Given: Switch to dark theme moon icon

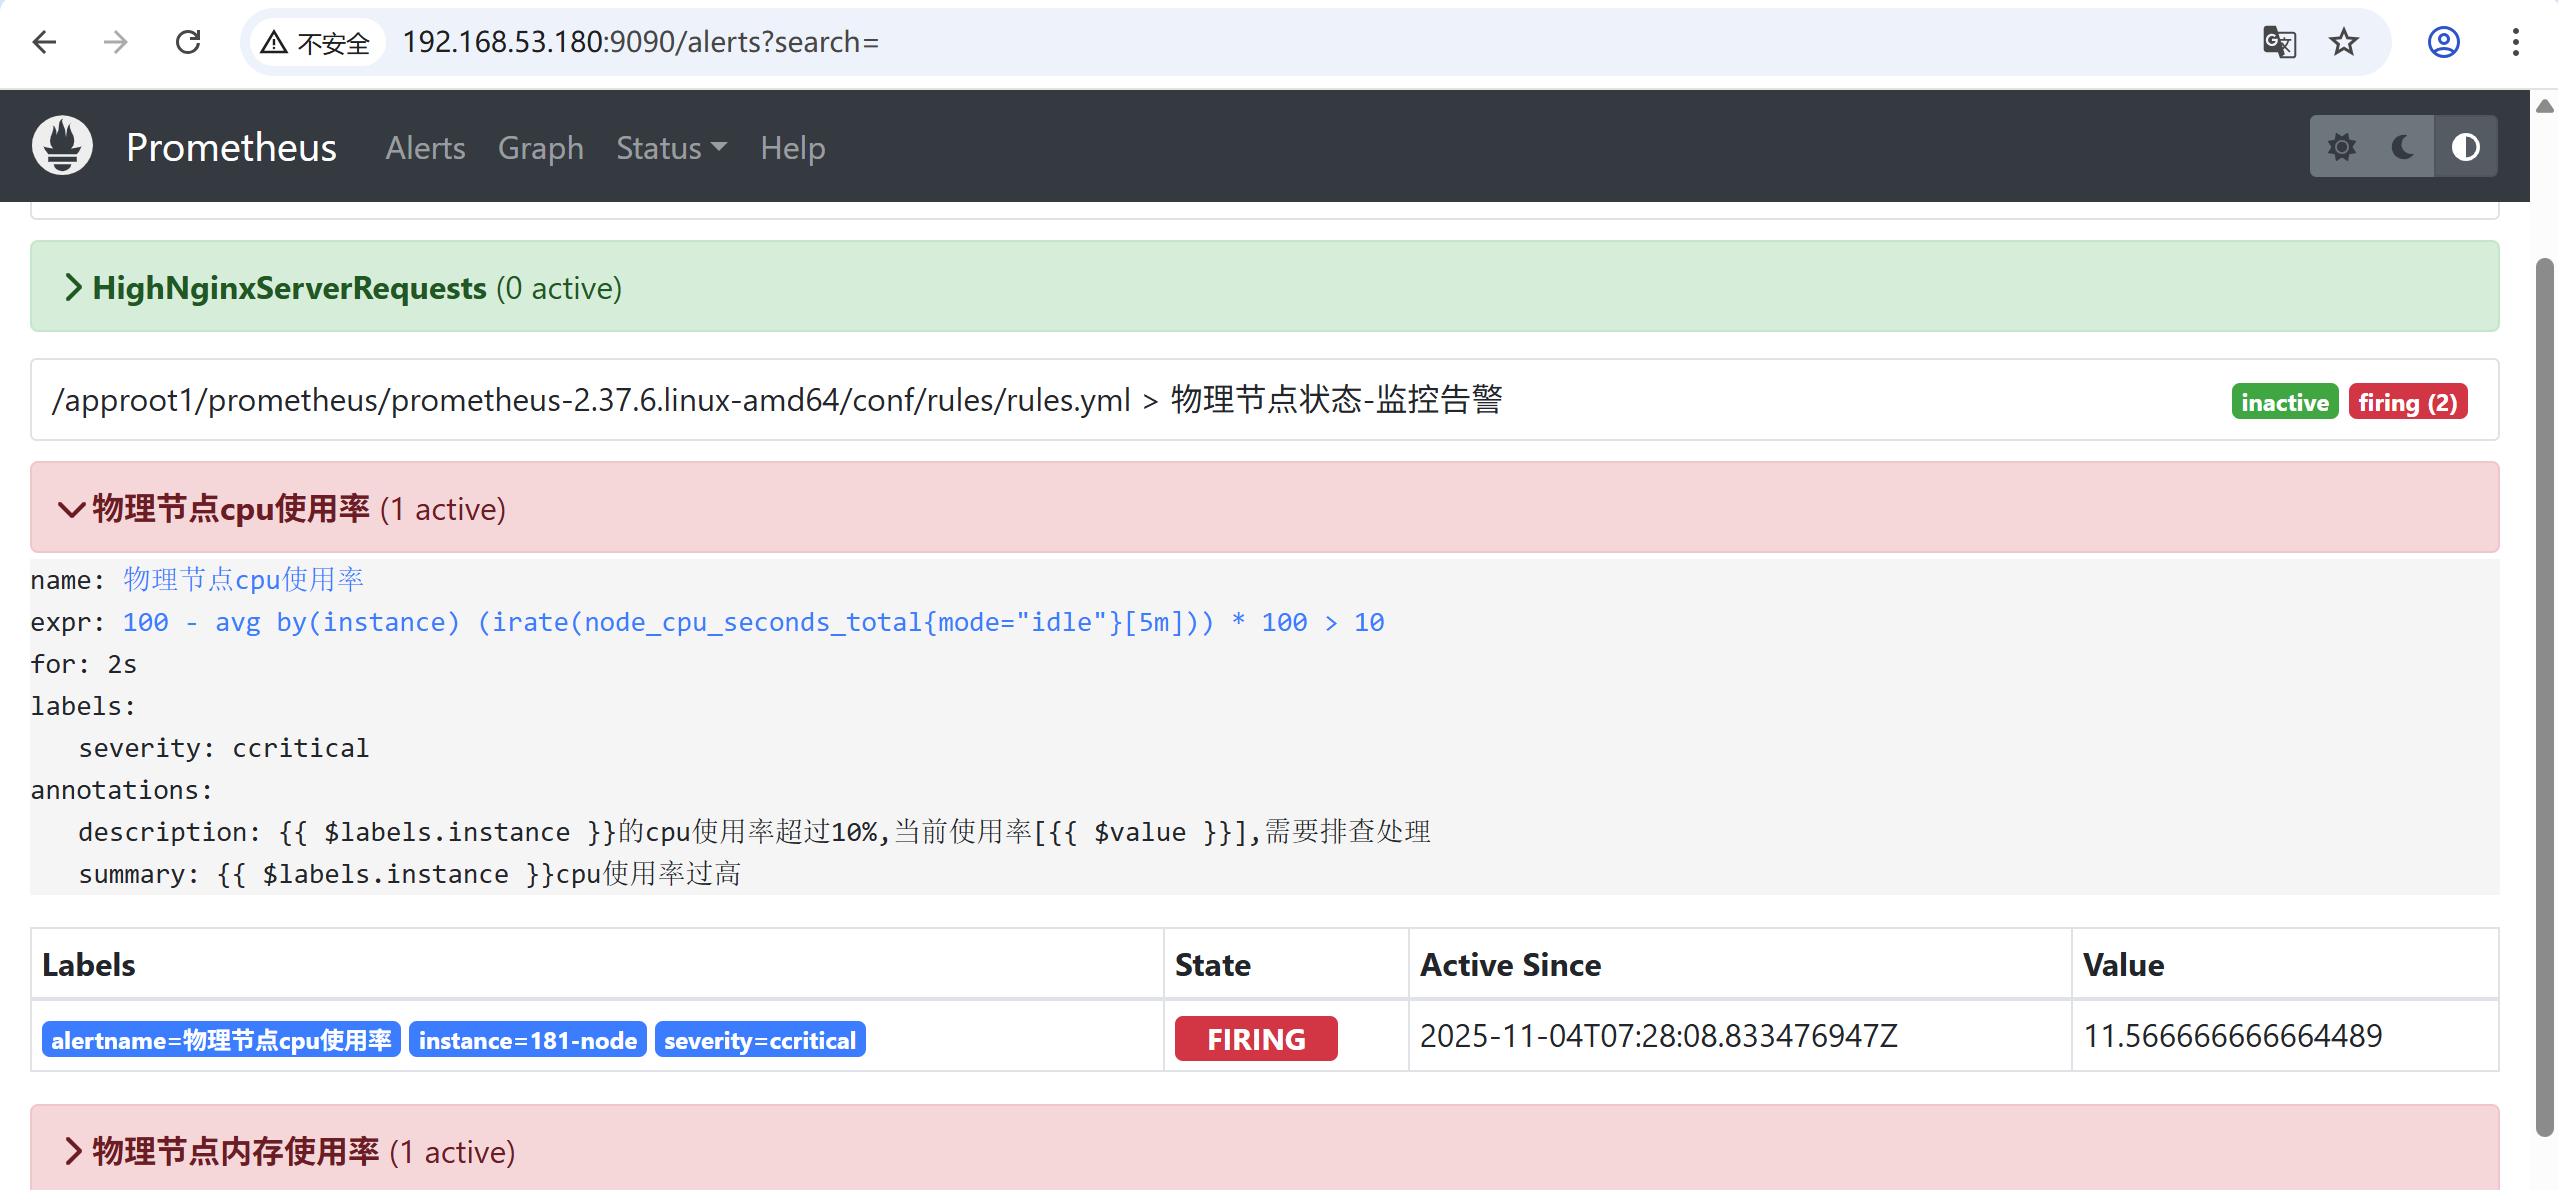Looking at the screenshot, I should point(2403,147).
